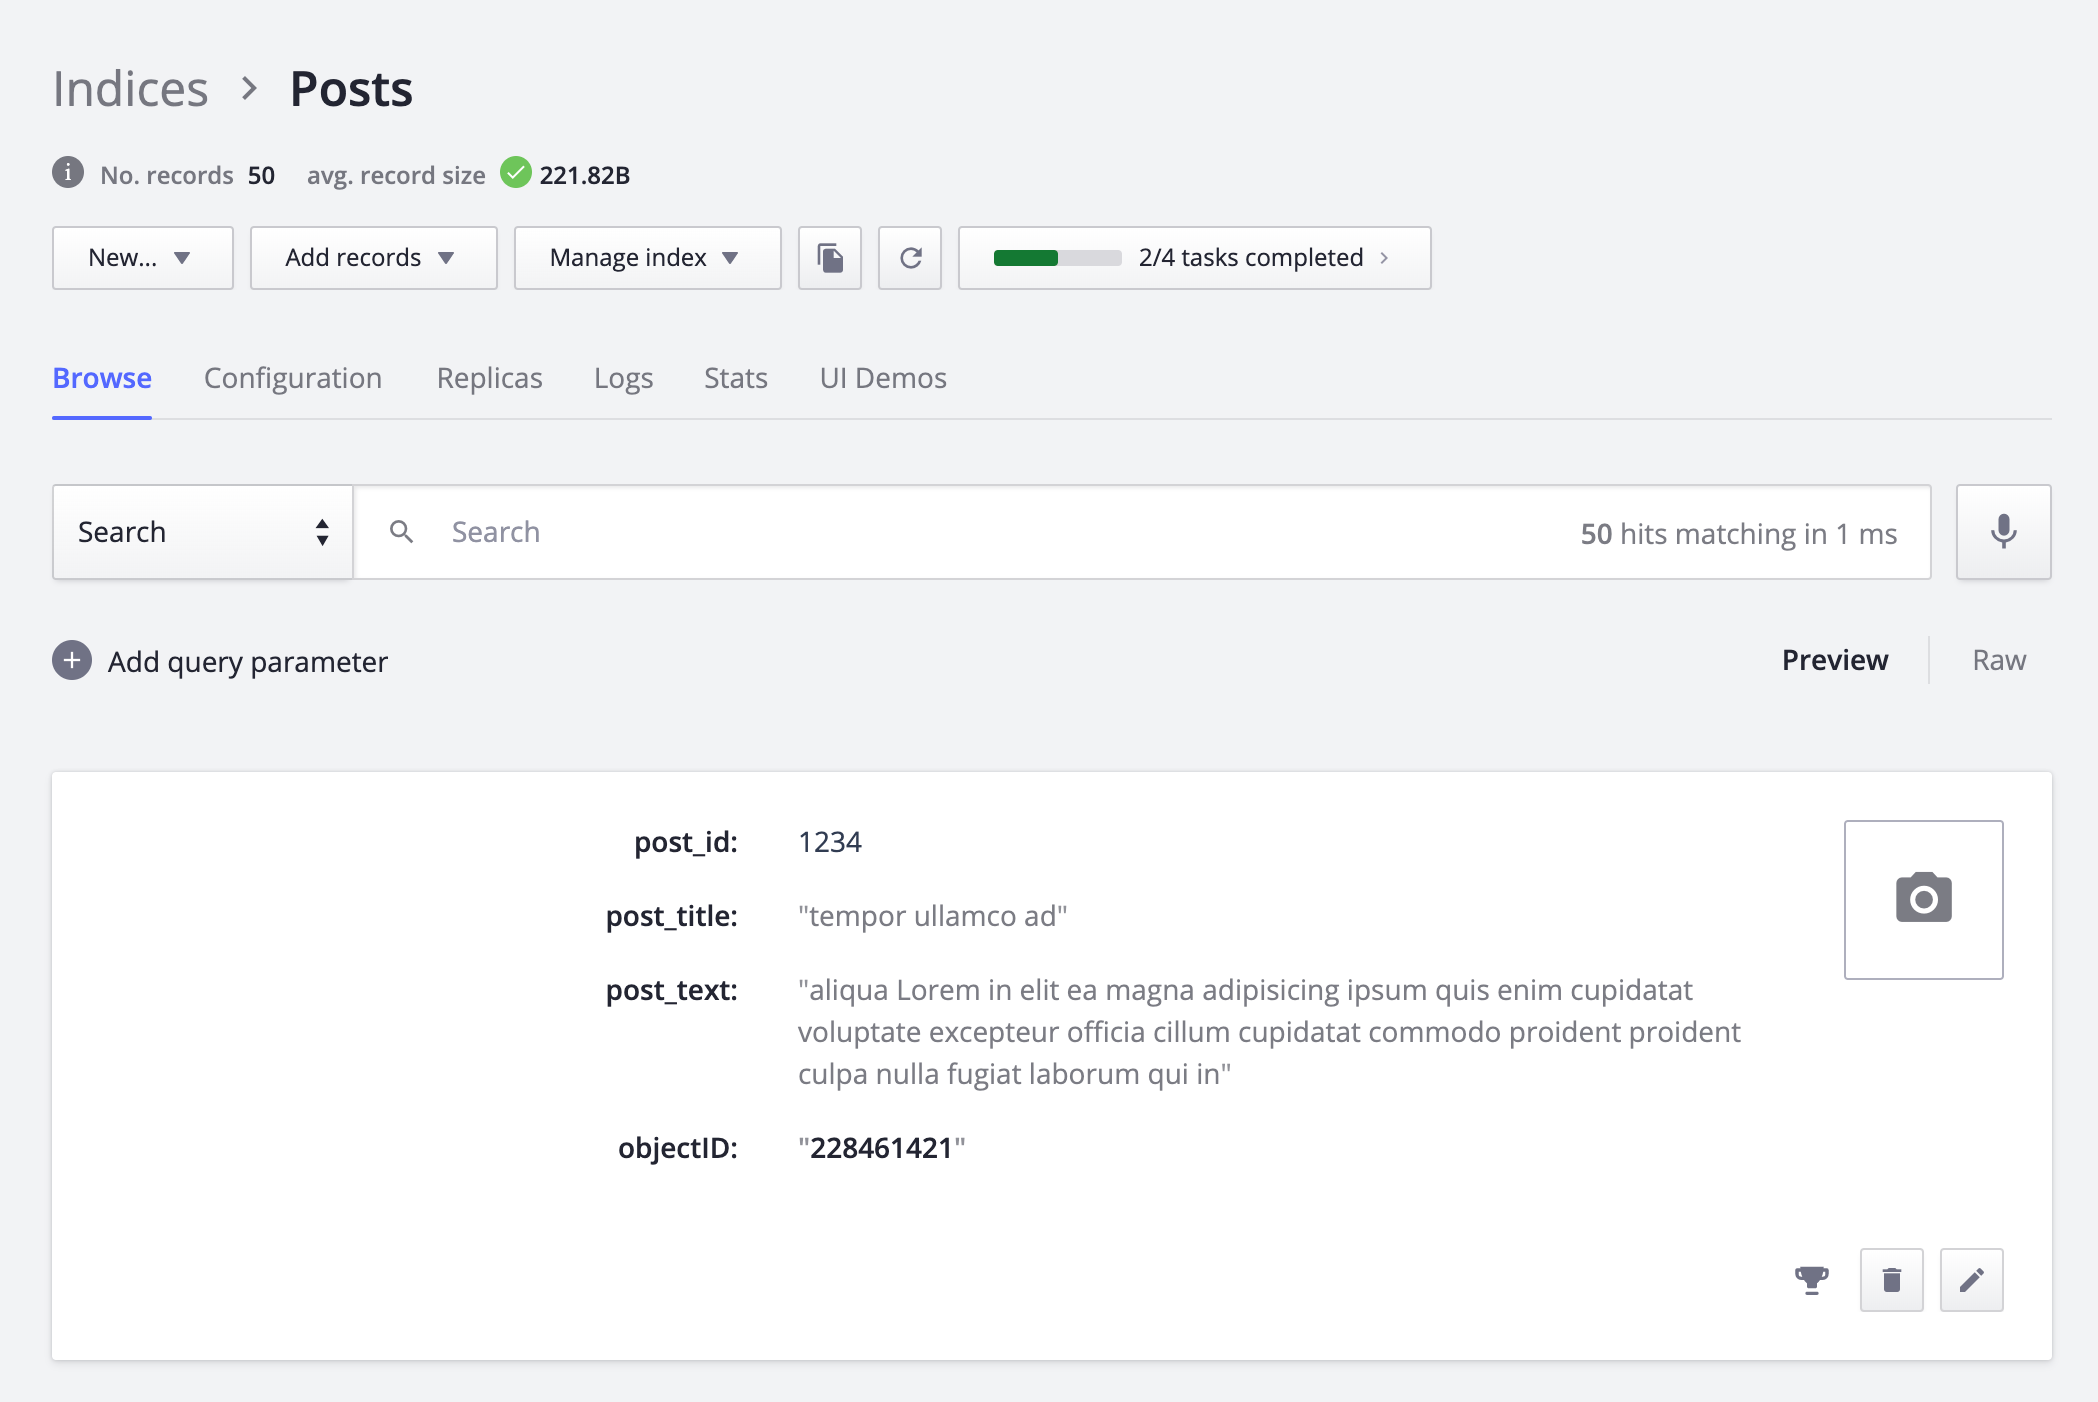Screen dimensions: 2098x1402
Task: Go back to Indices breadcrumb link
Action: [x=130, y=89]
